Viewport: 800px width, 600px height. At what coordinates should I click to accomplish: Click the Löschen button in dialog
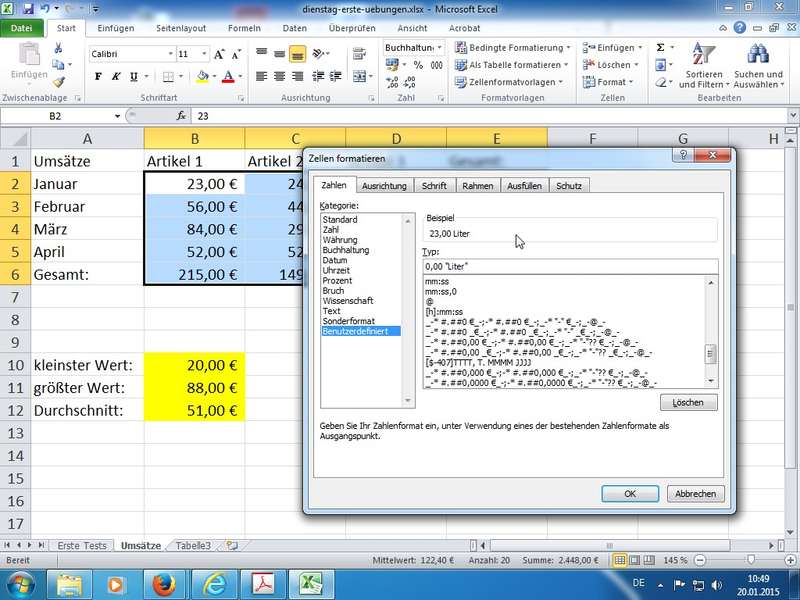coord(688,403)
